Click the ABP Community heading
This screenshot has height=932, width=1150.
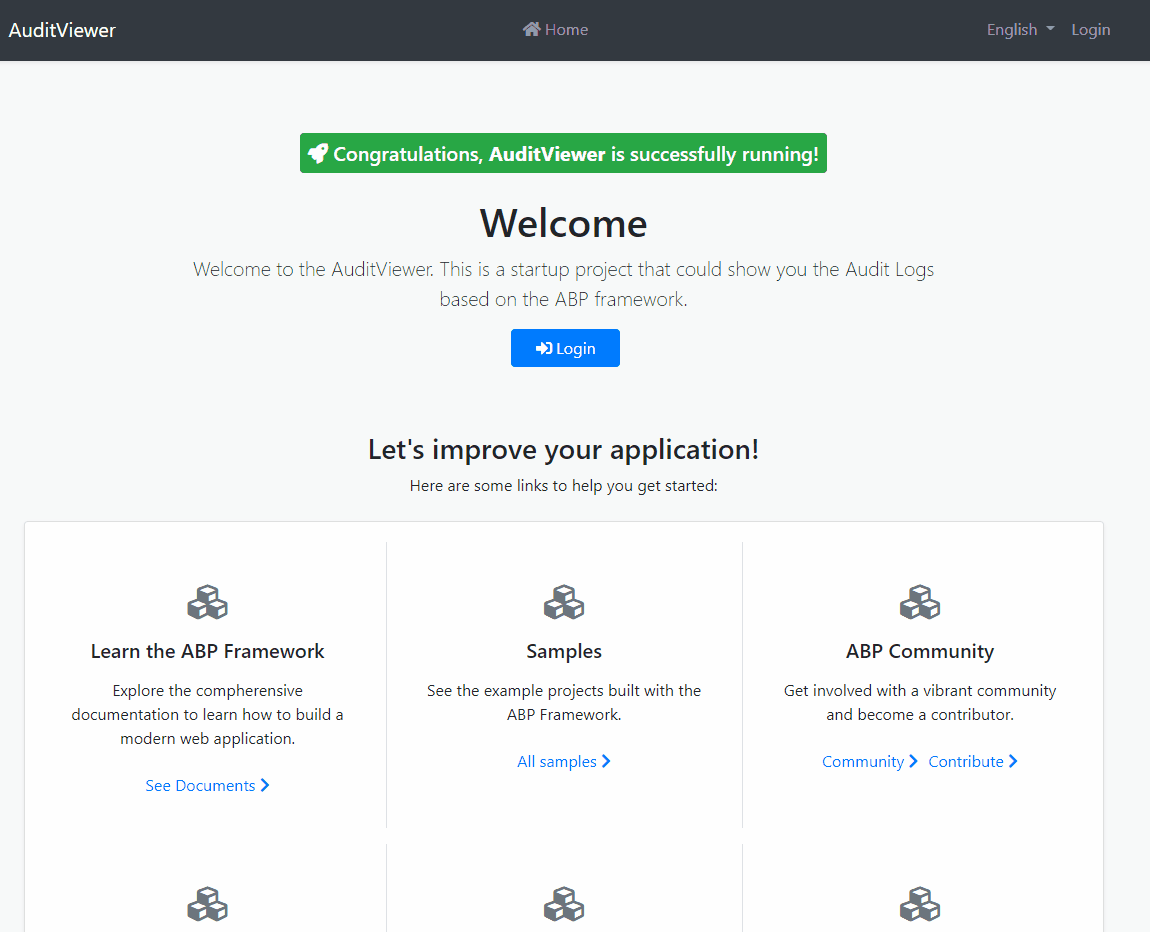click(920, 651)
